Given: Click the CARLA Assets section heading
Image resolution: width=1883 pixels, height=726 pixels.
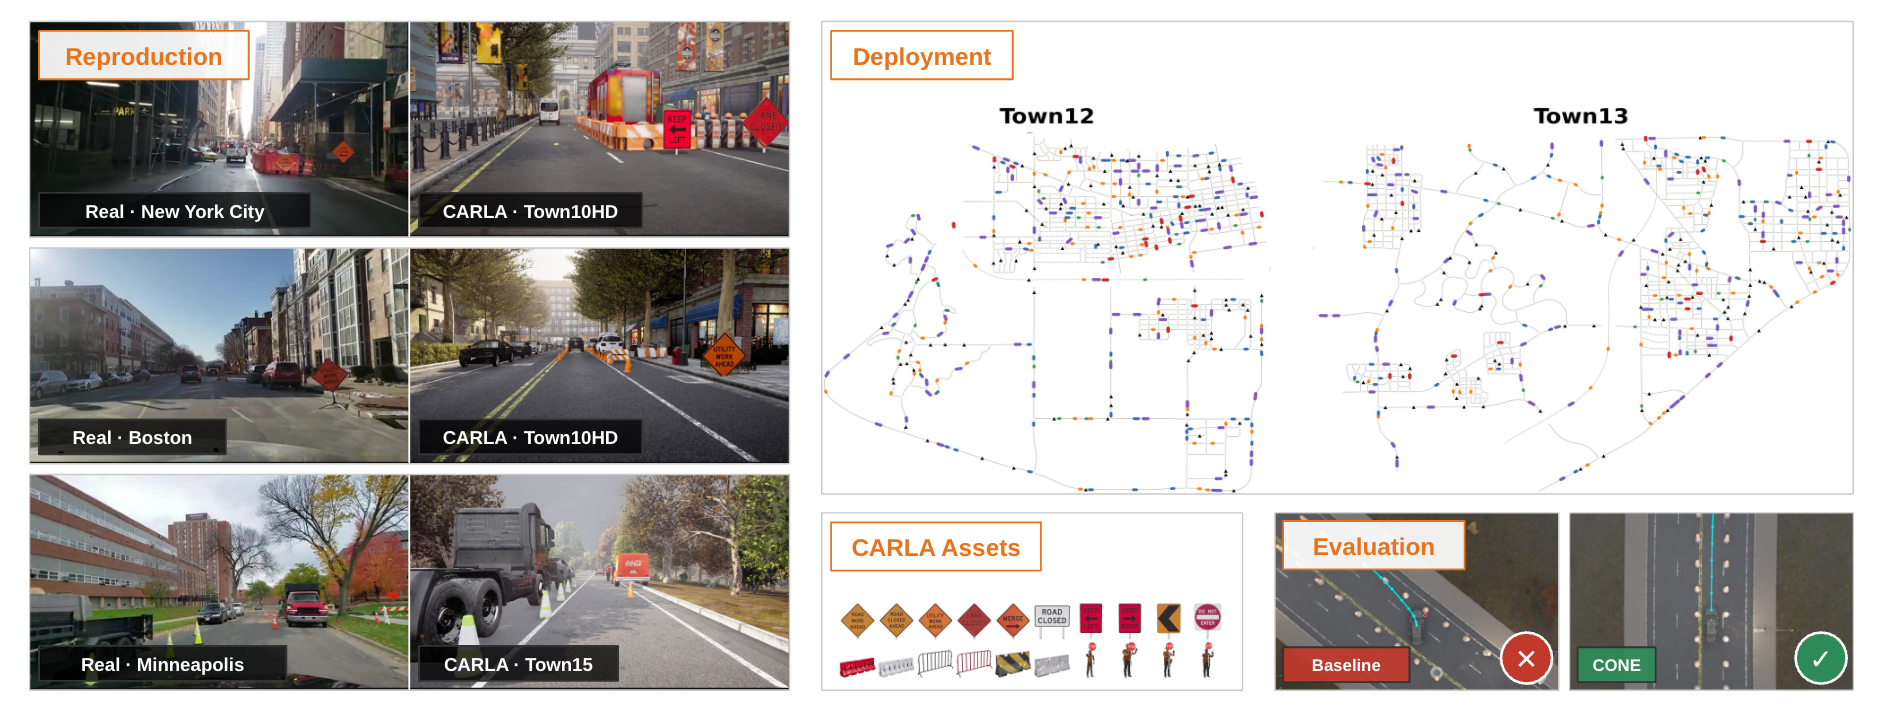Looking at the screenshot, I should [x=936, y=547].
